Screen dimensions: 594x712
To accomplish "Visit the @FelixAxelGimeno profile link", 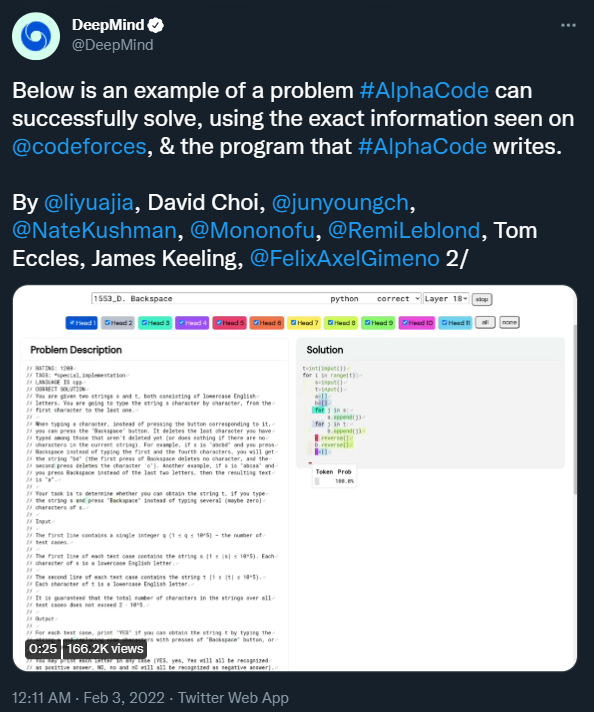I will click(345, 258).
